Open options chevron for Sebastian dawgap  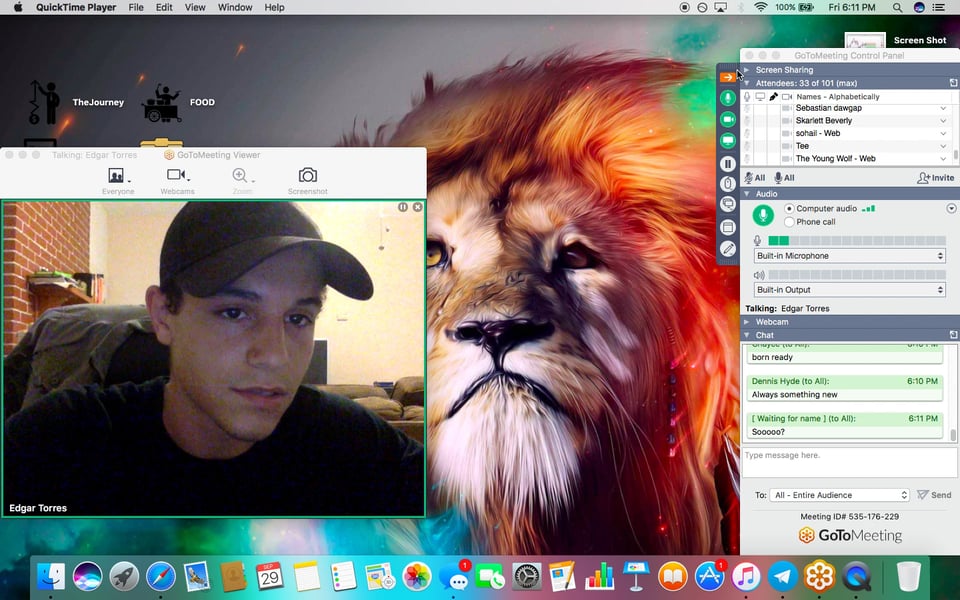(x=943, y=108)
